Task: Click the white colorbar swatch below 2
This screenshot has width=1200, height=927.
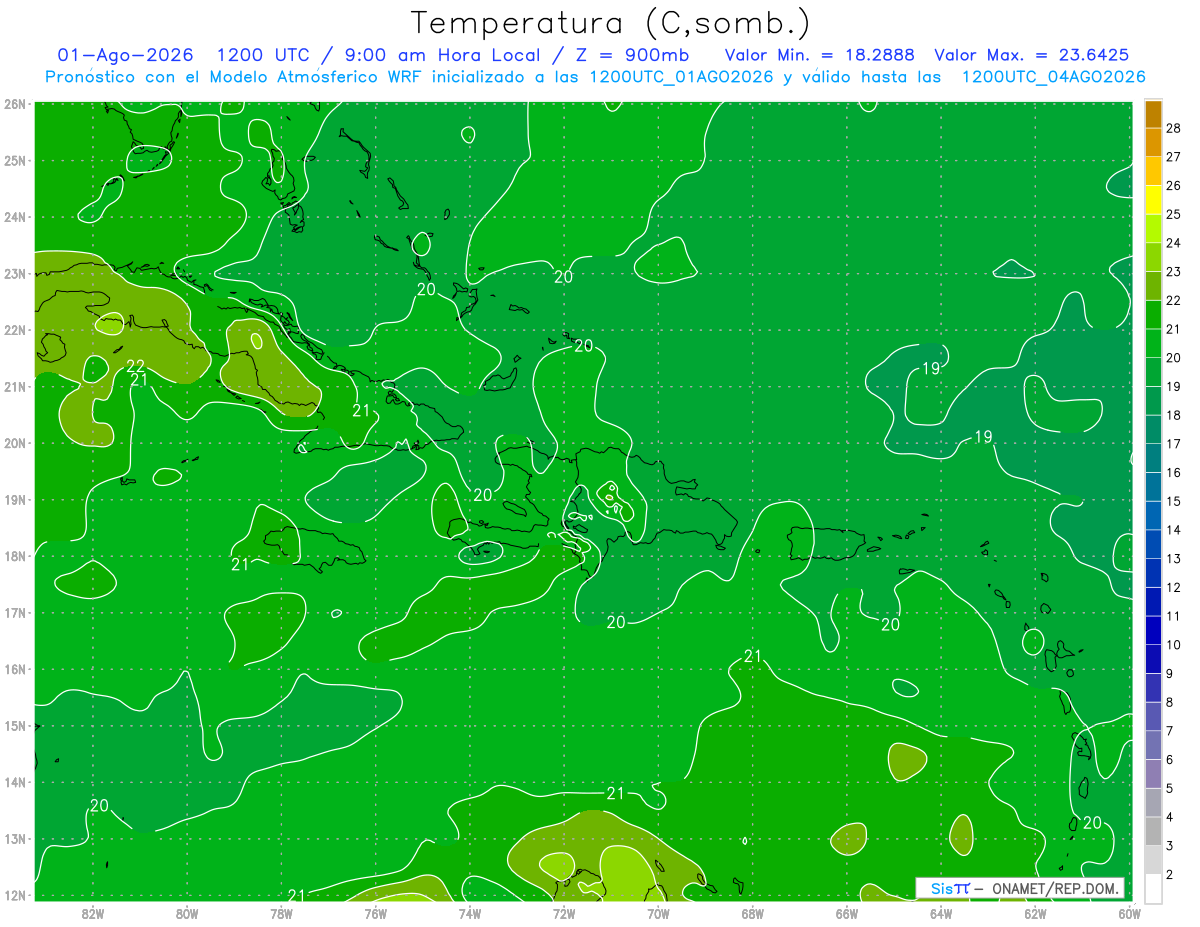Action: [1153, 889]
